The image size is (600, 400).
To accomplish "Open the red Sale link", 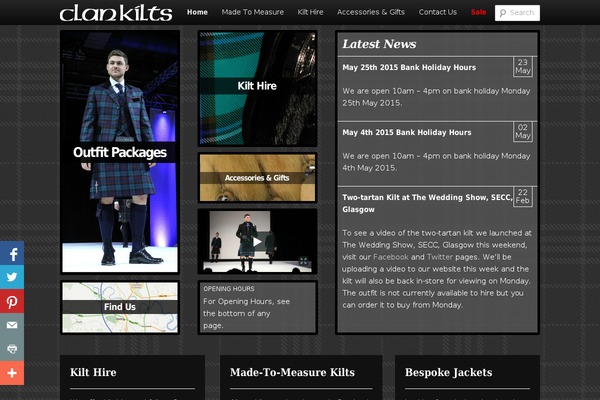I will click(x=478, y=12).
